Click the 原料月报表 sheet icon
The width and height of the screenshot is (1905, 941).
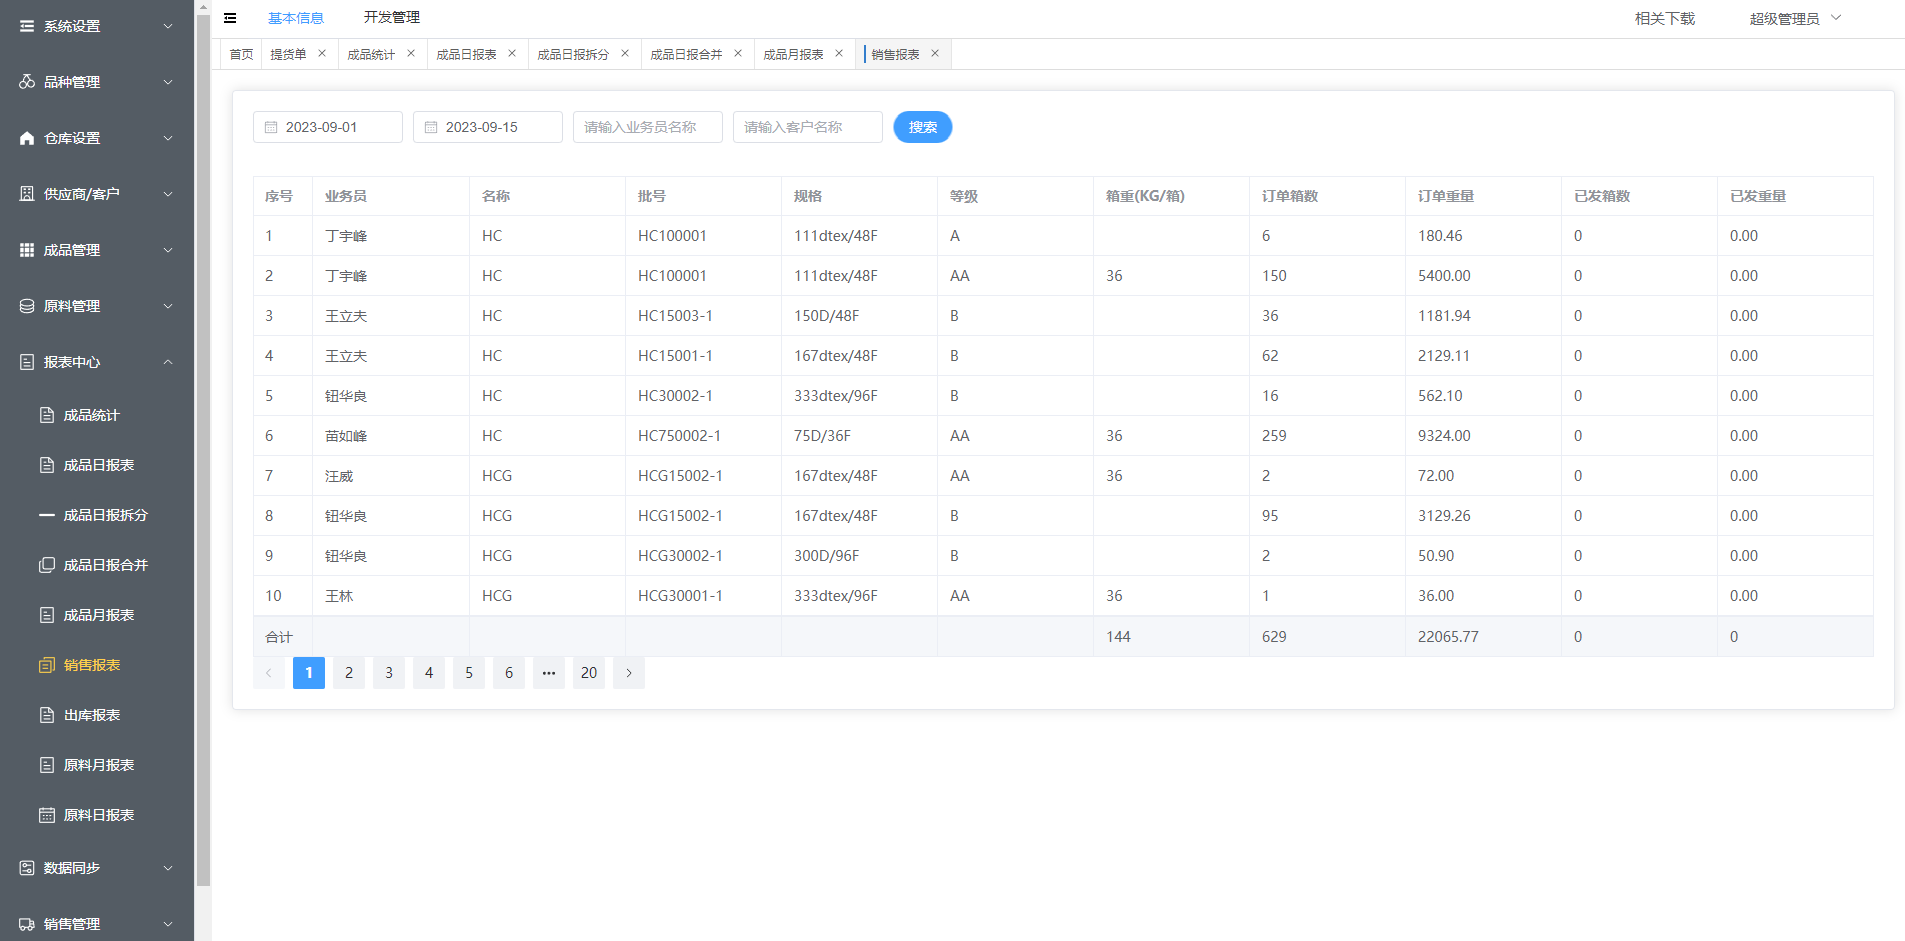coord(47,765)
